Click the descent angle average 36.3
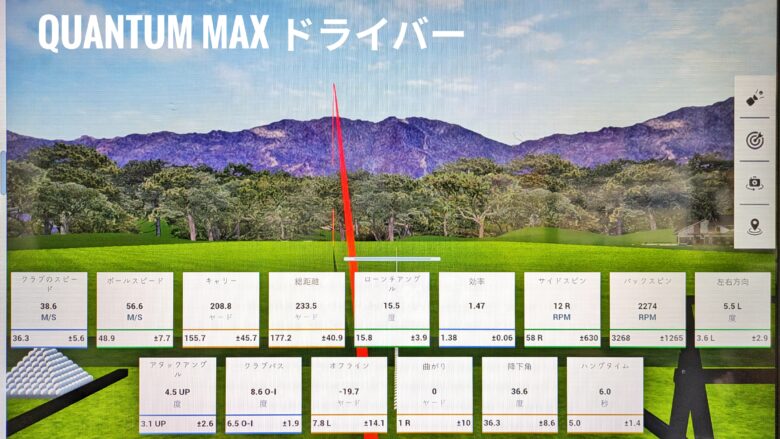Screen dimensions: 780x439 click(x=492, y=424)
